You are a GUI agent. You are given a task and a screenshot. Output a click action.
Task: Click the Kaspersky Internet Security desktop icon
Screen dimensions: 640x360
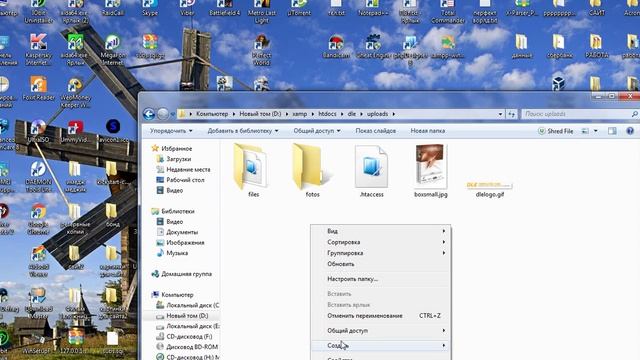[x=38, y=50]
